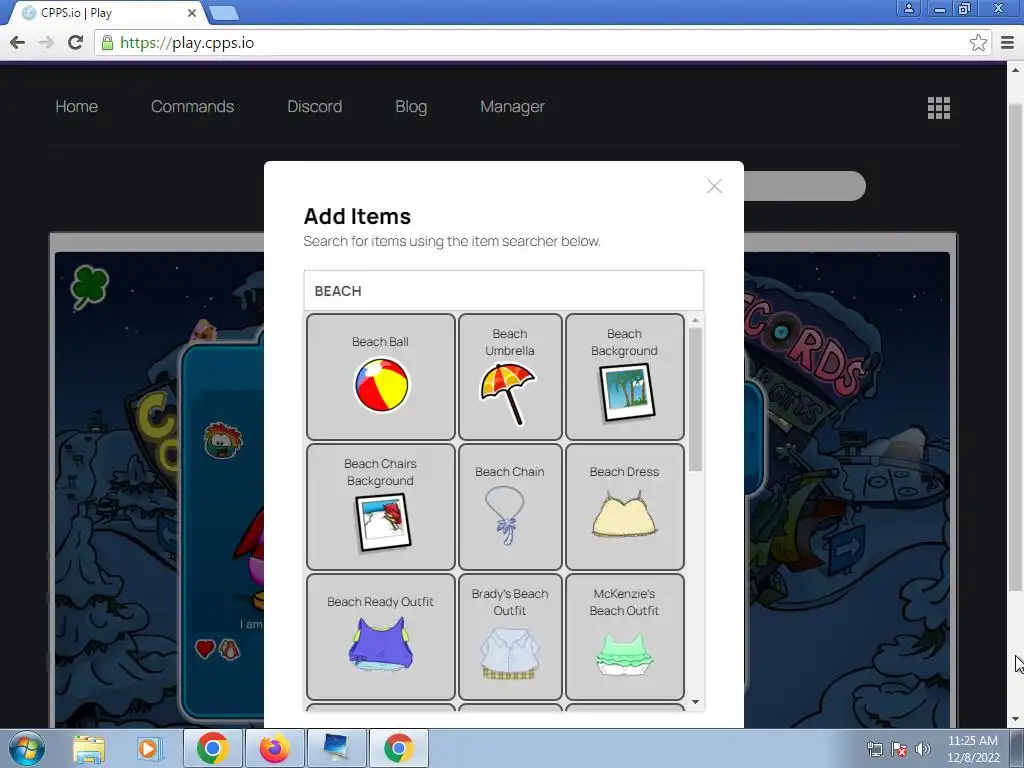The height and width of the screenshot is (768, 1024).
Task: Open the Commands page
Action: [192, 106]
